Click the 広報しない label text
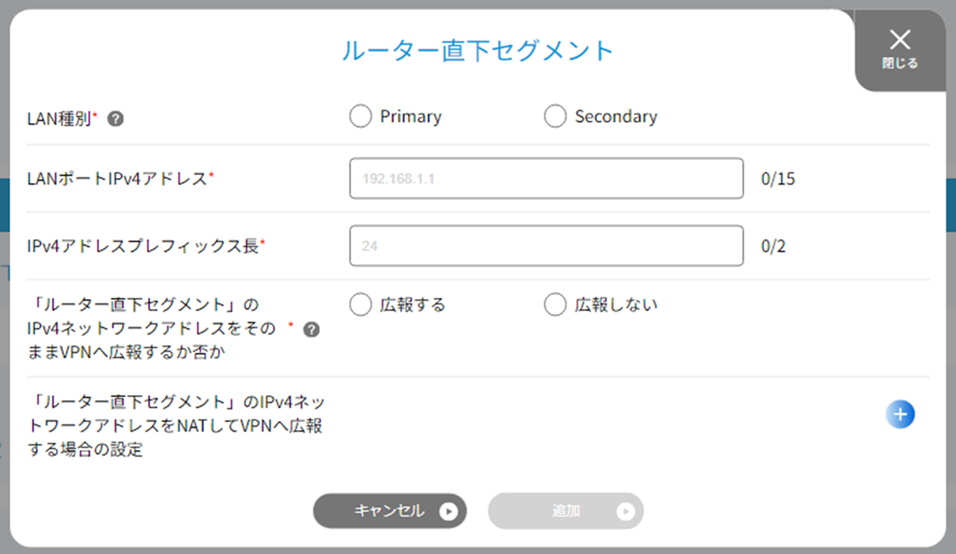The width and height of the screenshot is (956, 554). click(616, 305)
